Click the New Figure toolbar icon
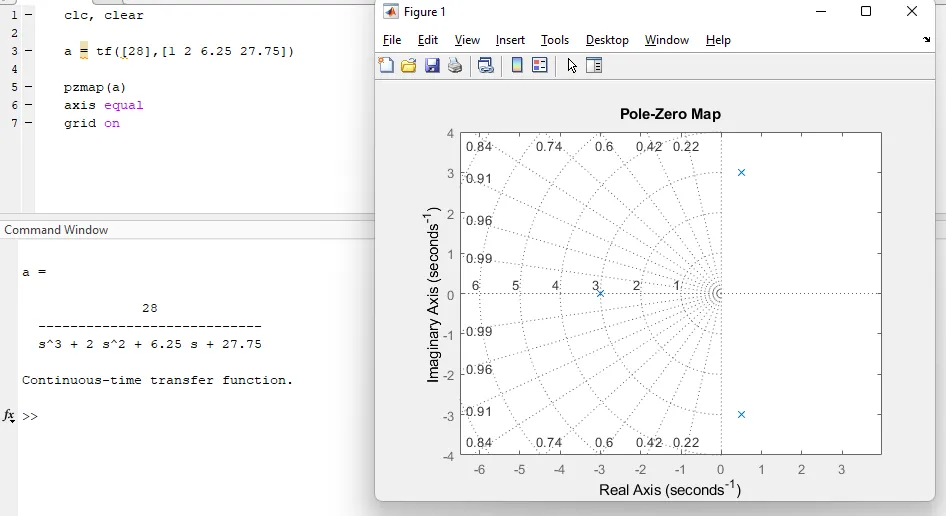Screen dimensions: 946x516 (386, 66)
